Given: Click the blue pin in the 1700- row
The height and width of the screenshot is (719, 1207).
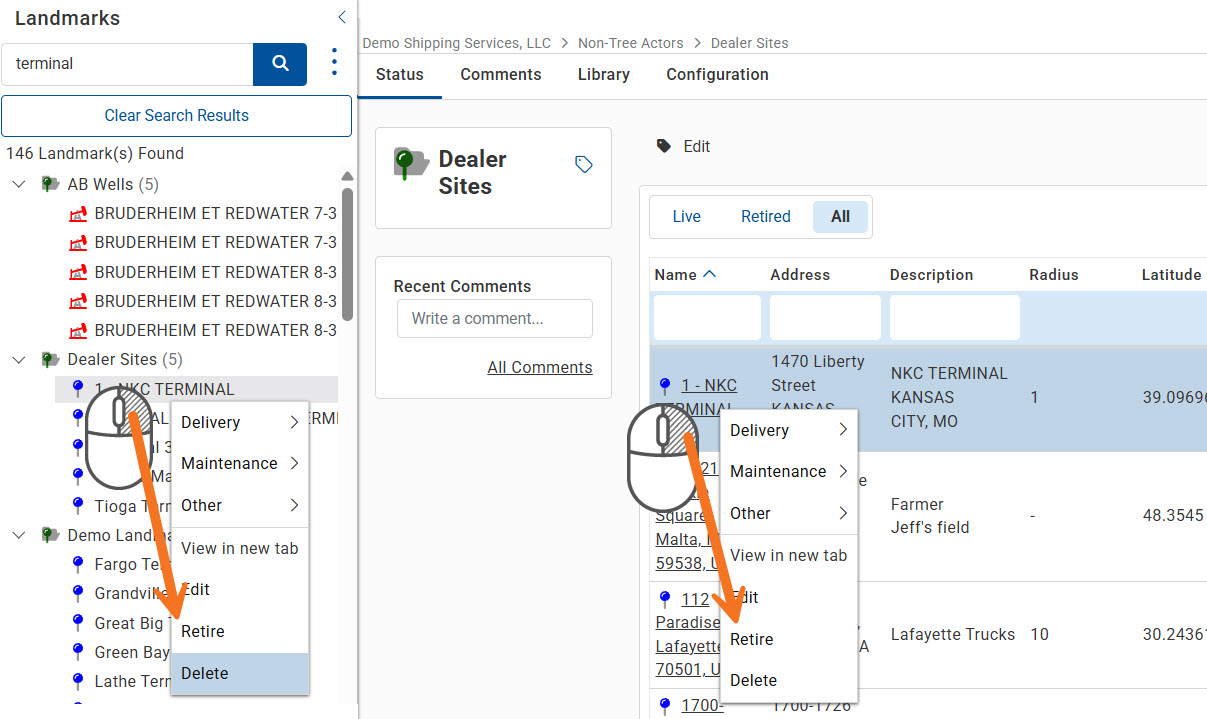Looking at the screenshot, I should pyautogui.click(x=665, y=705).
